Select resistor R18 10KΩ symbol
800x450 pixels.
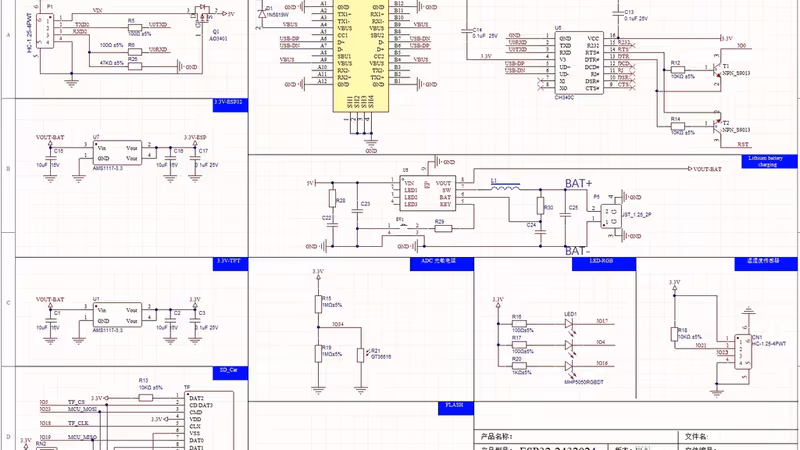tap(674, 334)
